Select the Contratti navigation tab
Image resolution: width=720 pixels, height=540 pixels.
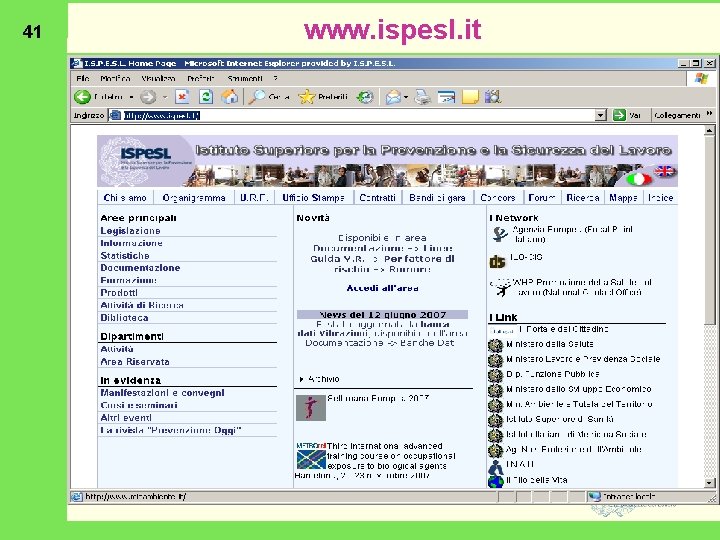[377, 198]
